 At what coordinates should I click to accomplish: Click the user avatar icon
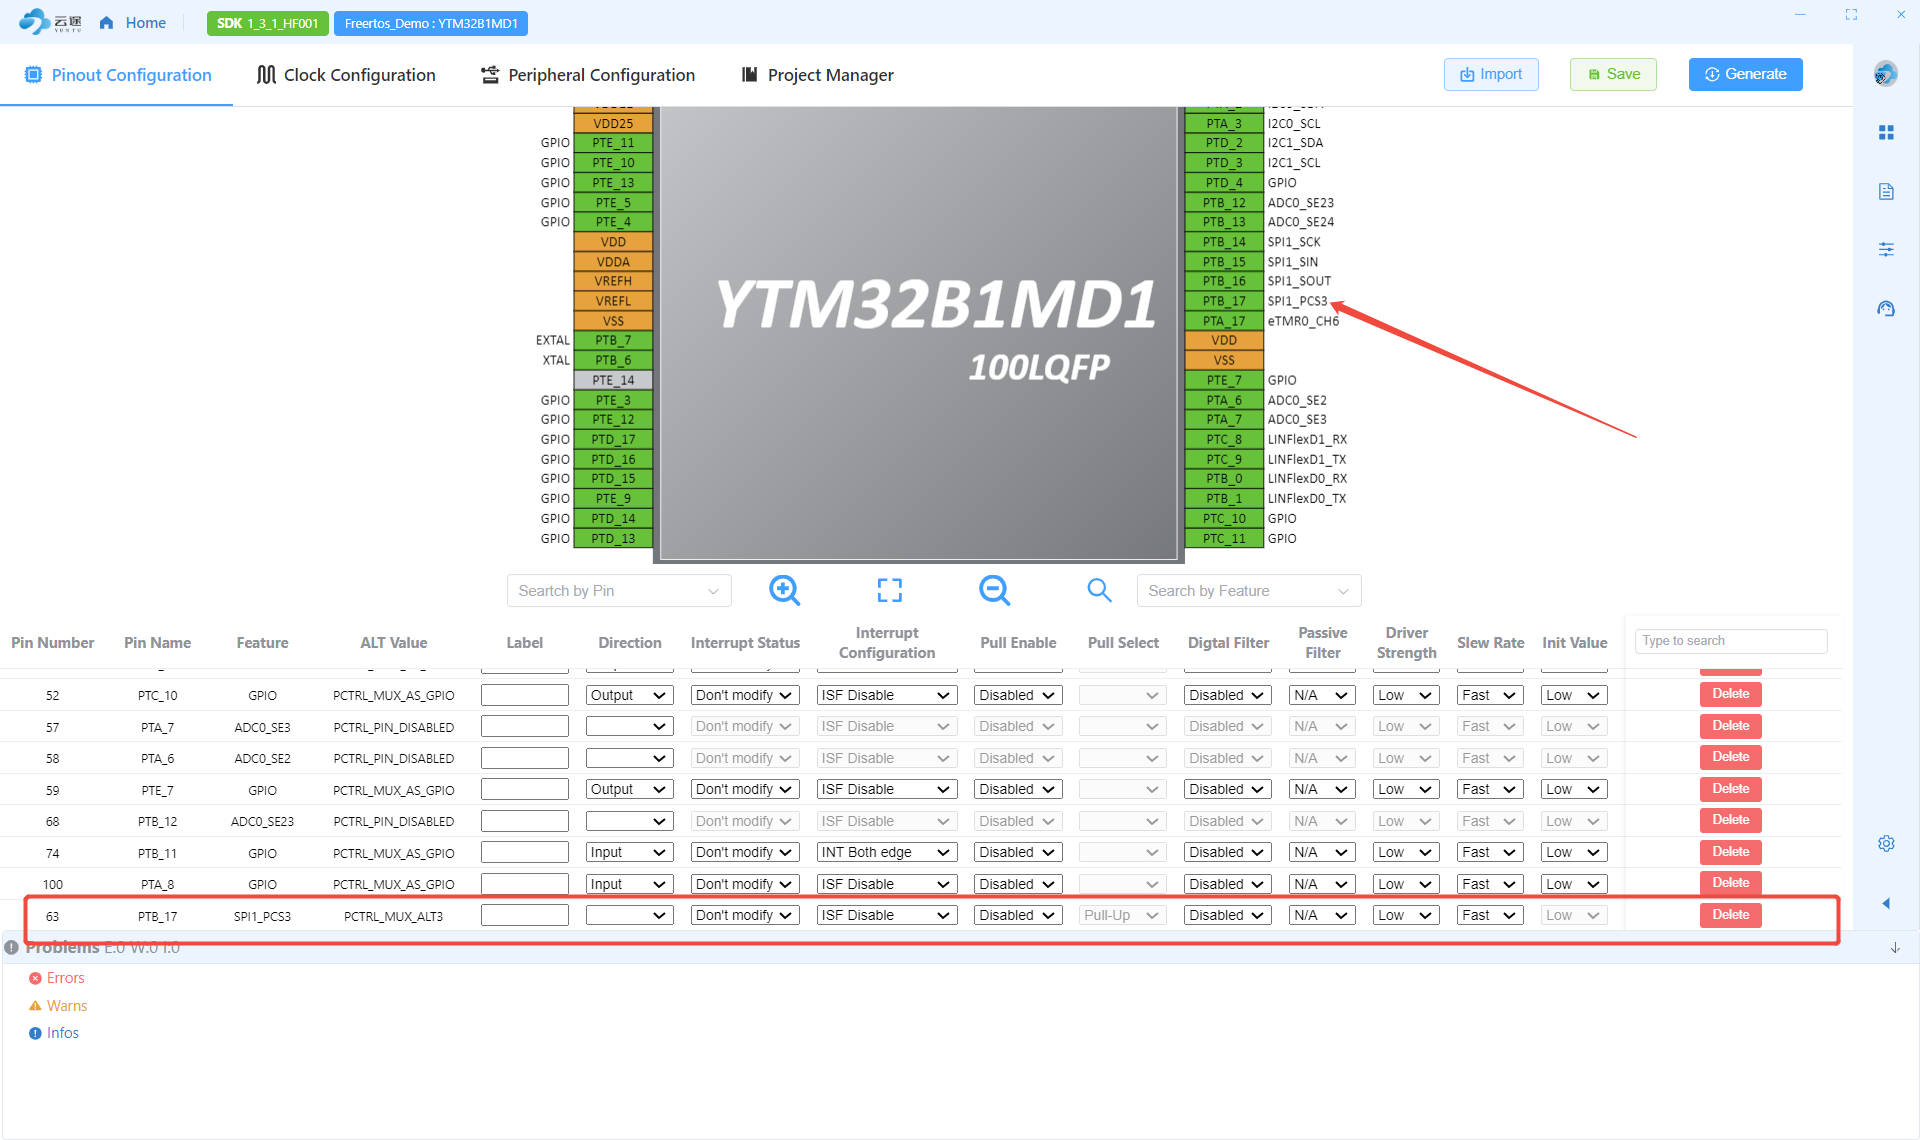pos(1885,74)
